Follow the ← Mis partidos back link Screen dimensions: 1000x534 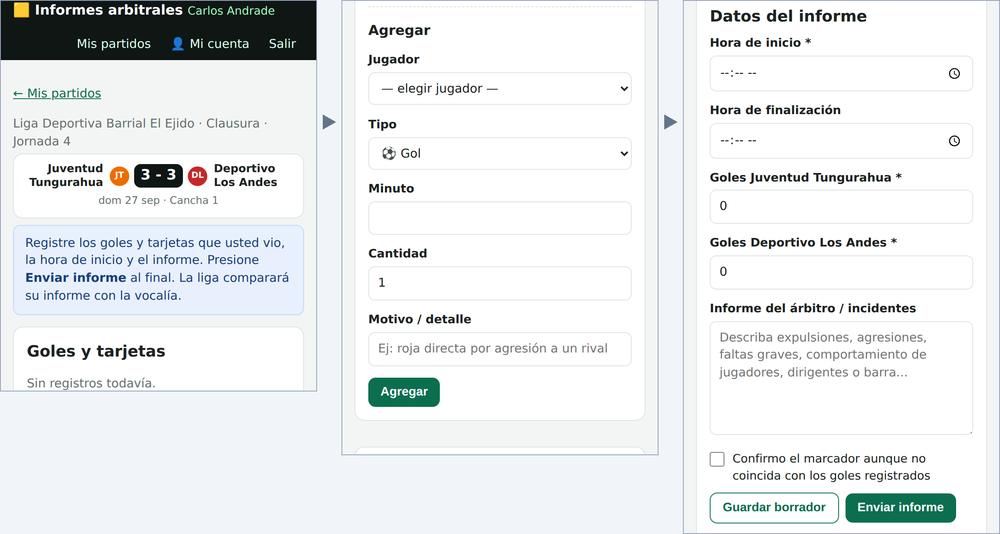[57, 93]
